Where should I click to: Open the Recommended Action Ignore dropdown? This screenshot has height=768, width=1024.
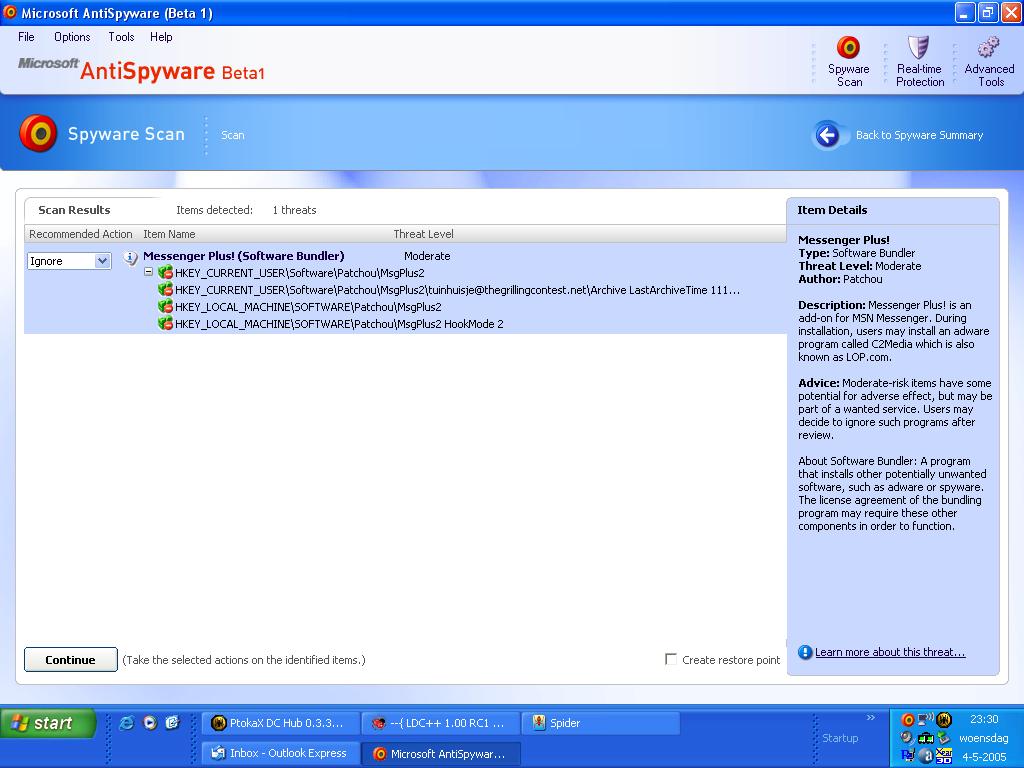click(x=69, y=261)
